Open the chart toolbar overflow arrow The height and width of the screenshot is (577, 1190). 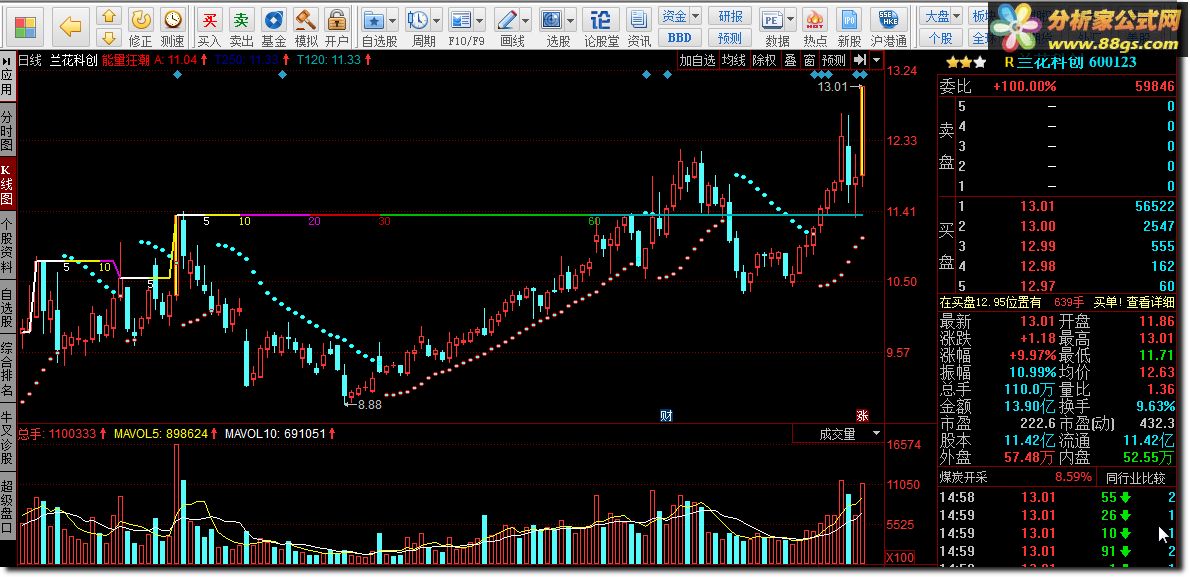877,60
